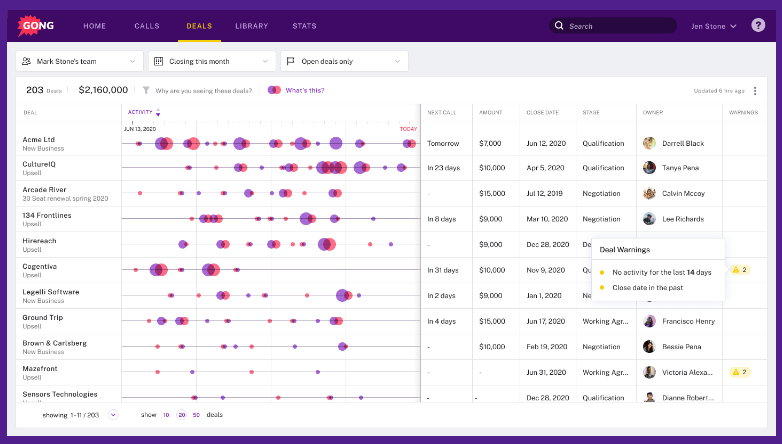Open the Ground Trip deal

42,317
